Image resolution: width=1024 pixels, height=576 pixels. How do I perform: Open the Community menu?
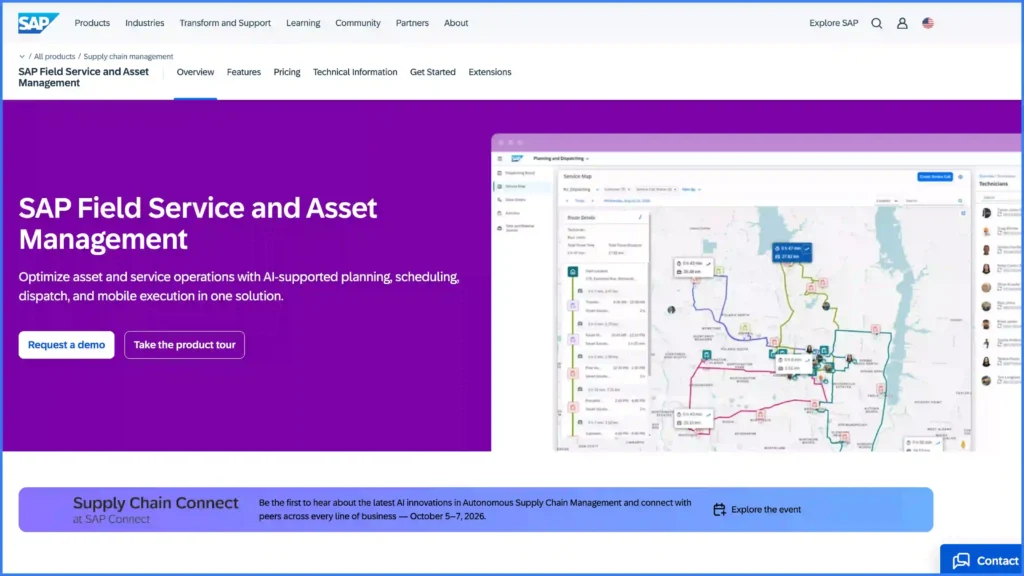tap(358, 23)
